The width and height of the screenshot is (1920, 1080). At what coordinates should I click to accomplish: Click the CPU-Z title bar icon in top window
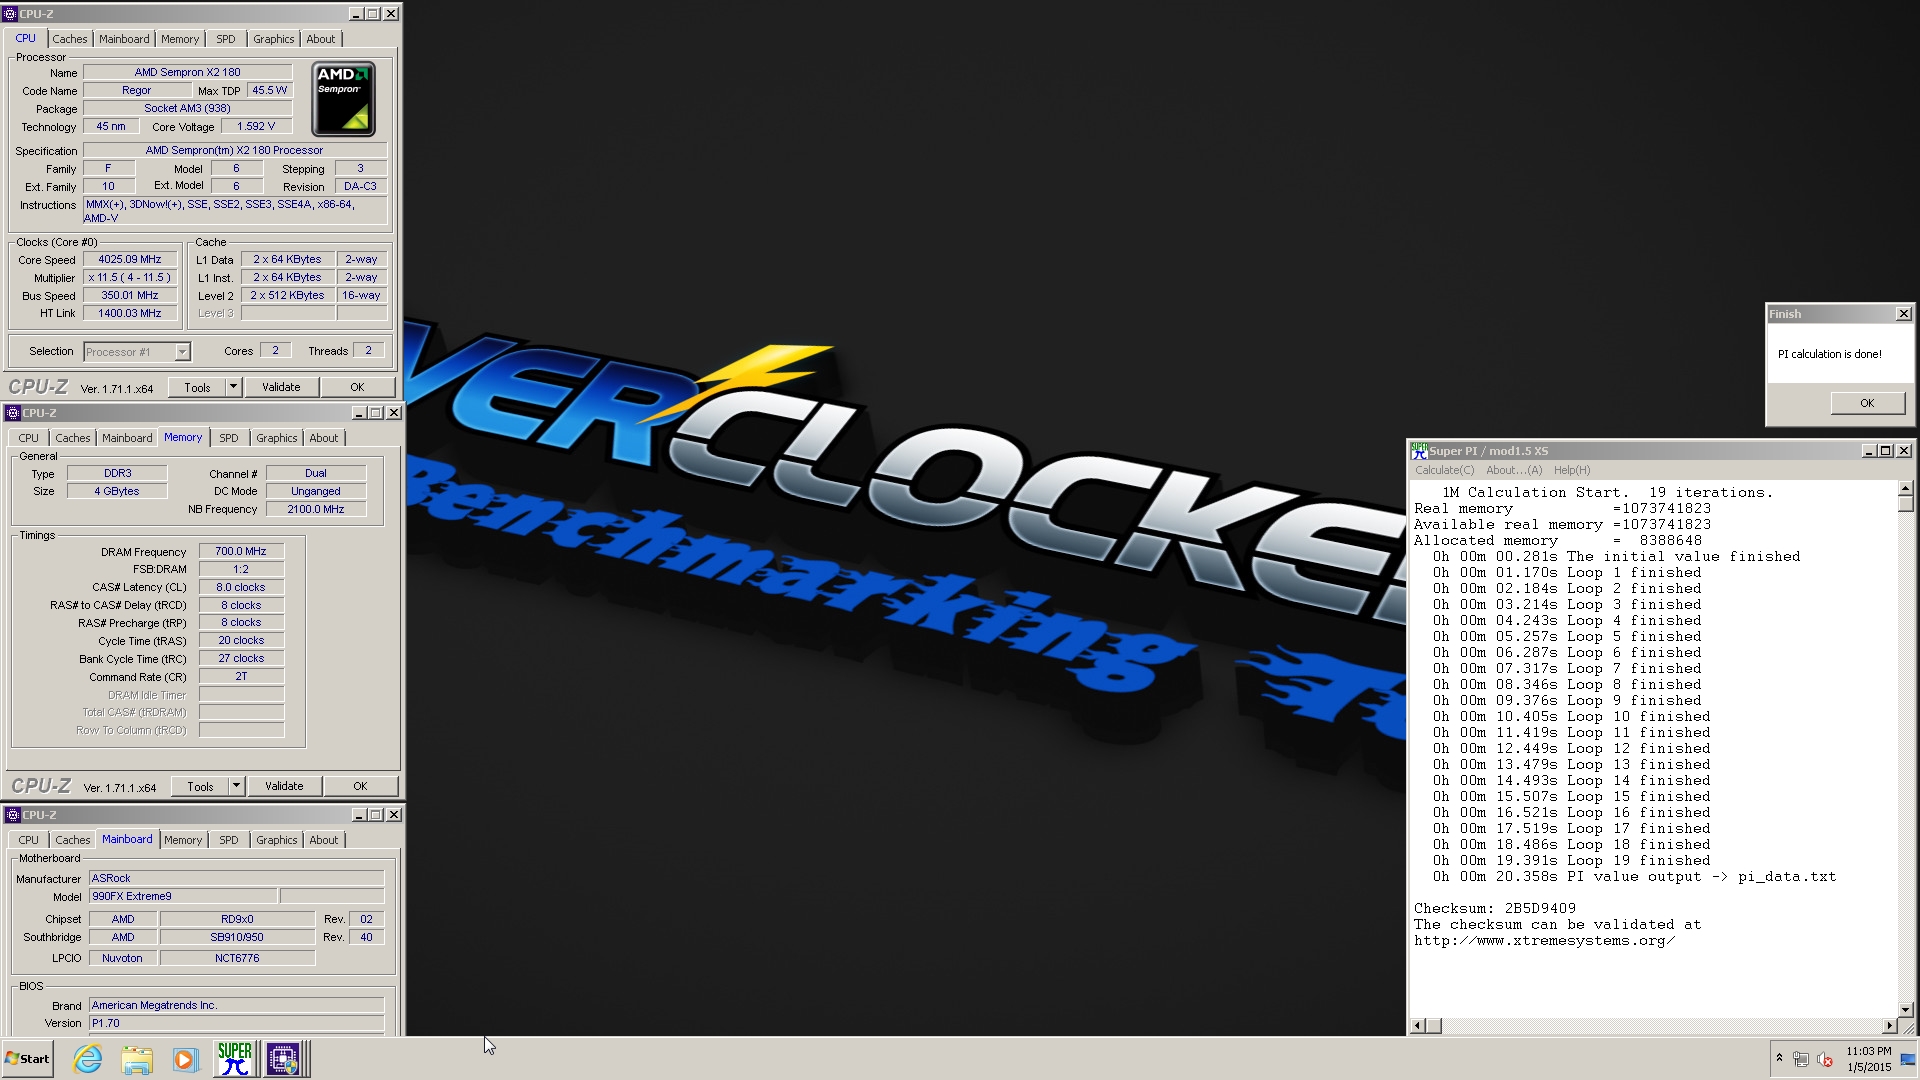point(11,14)
